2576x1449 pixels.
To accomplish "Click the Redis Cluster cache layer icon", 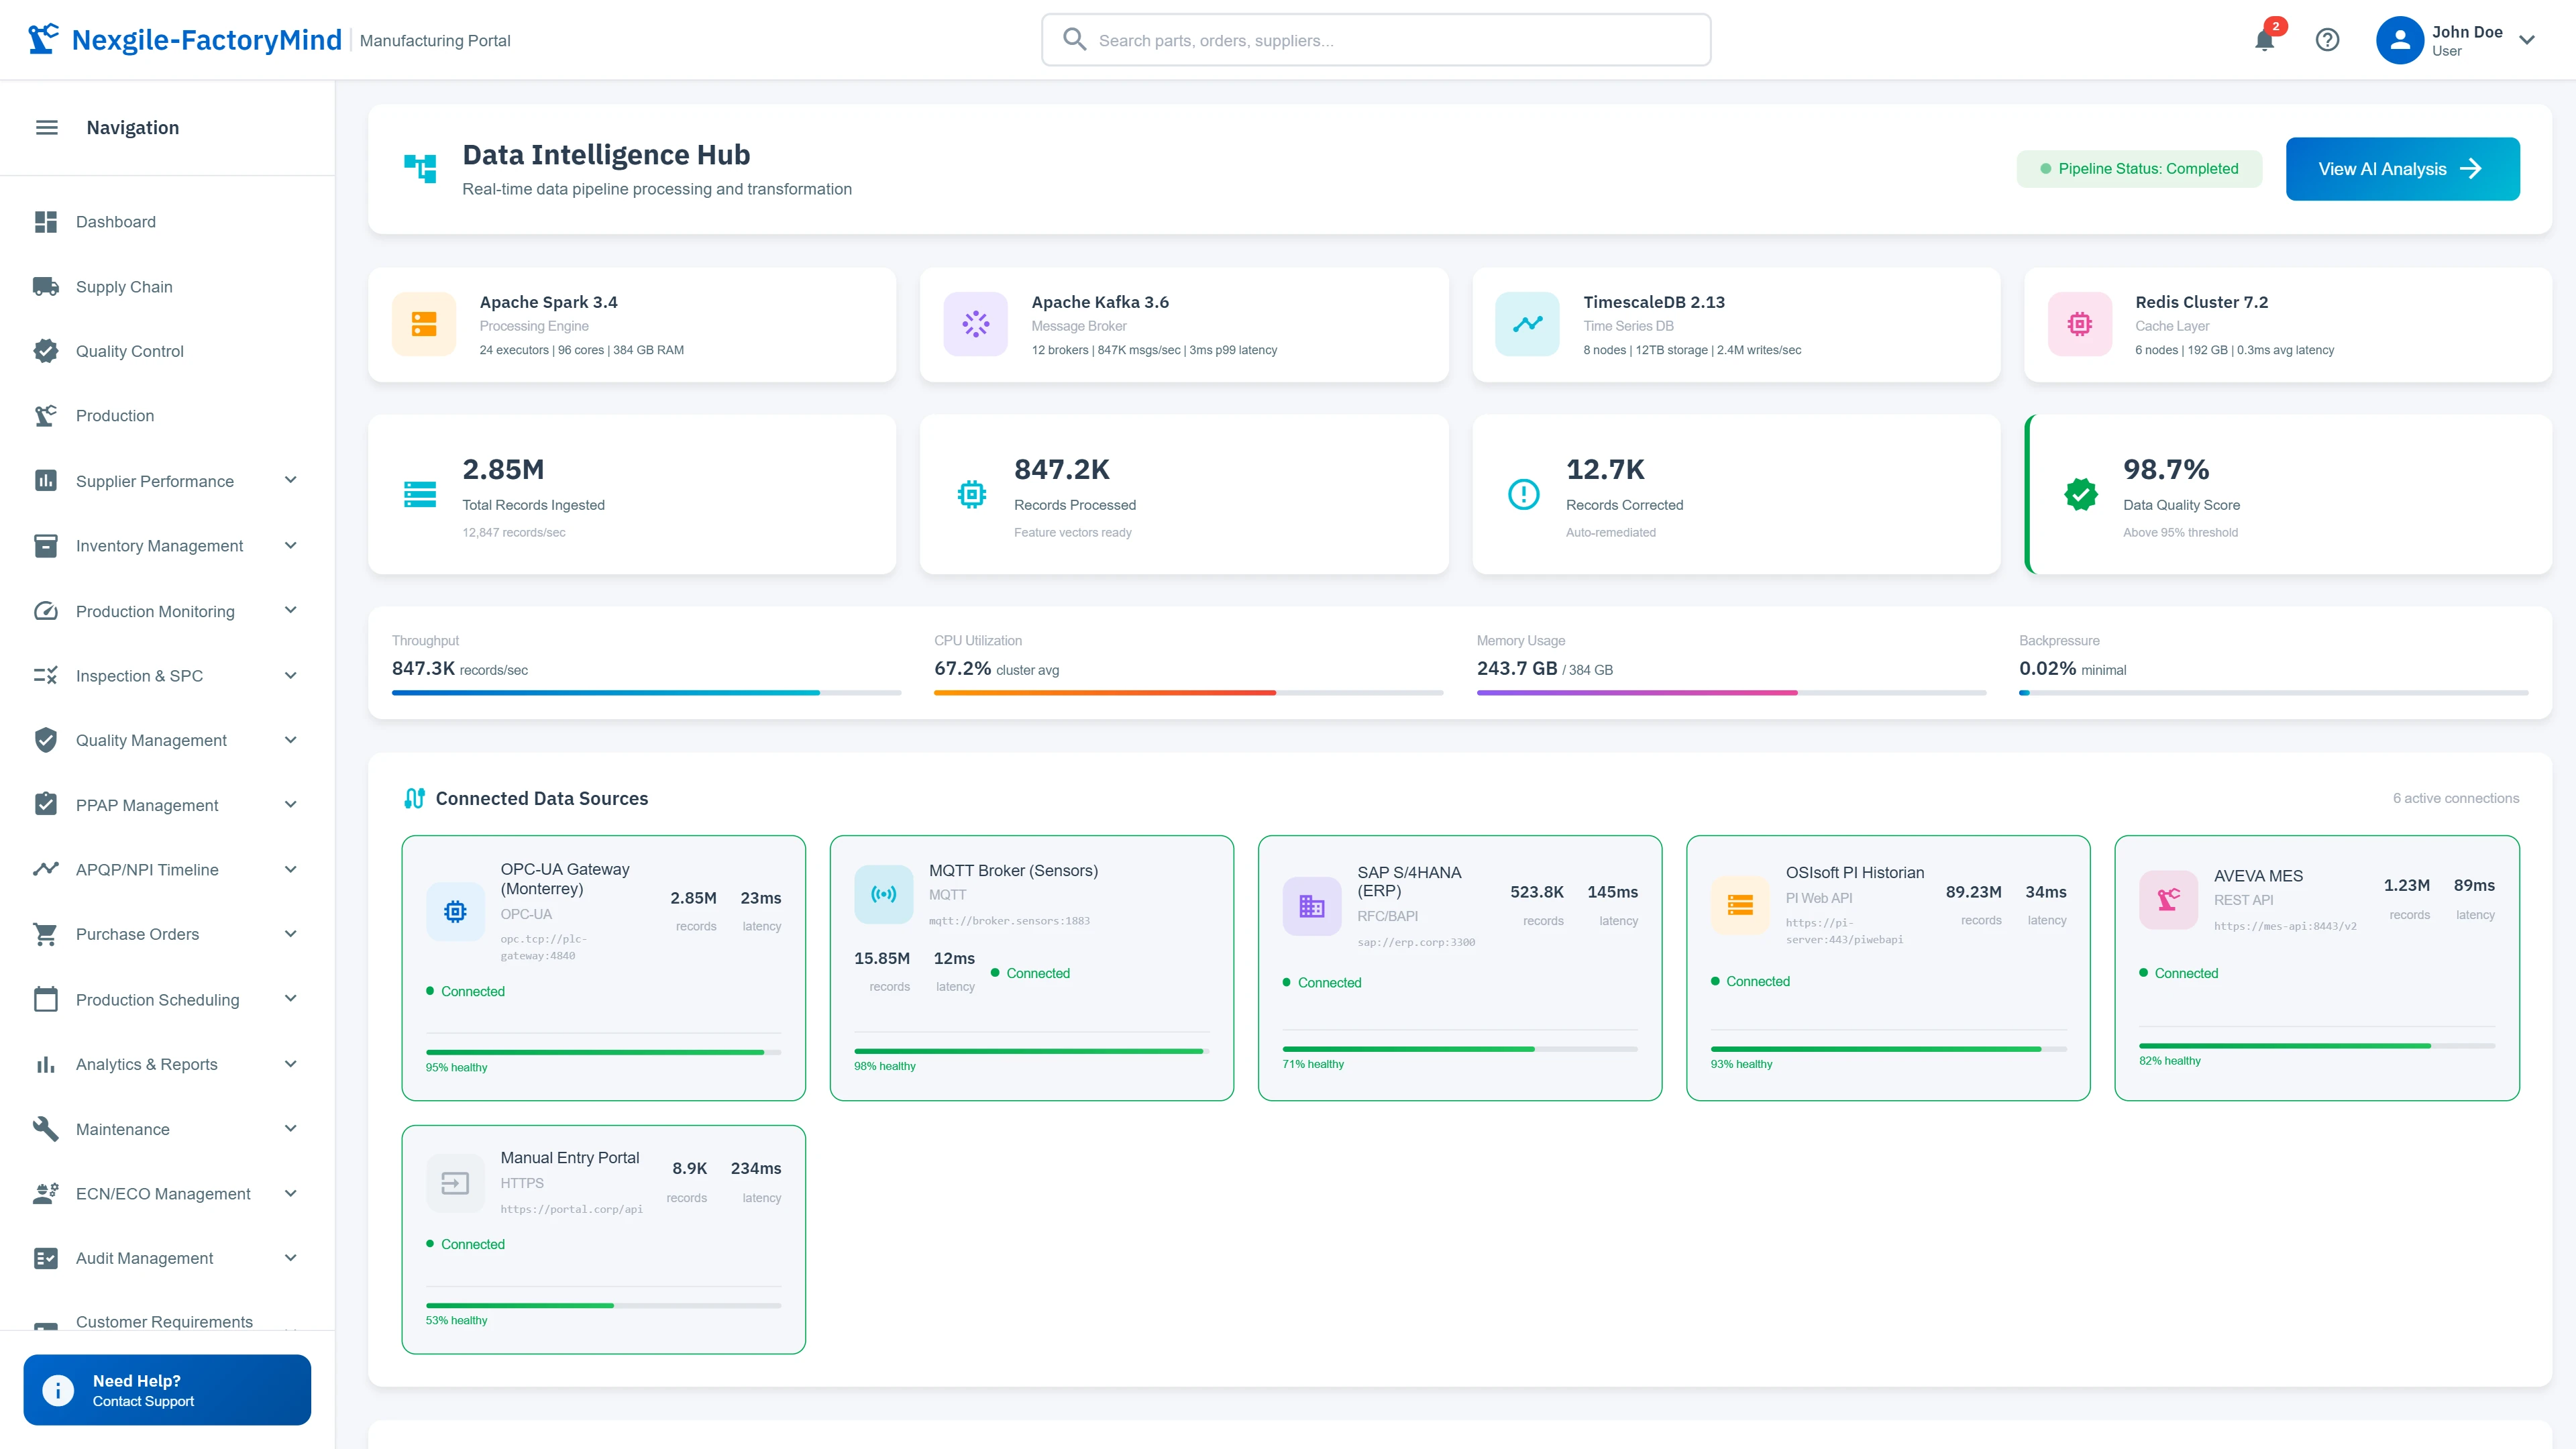I will coord(2080,324).
